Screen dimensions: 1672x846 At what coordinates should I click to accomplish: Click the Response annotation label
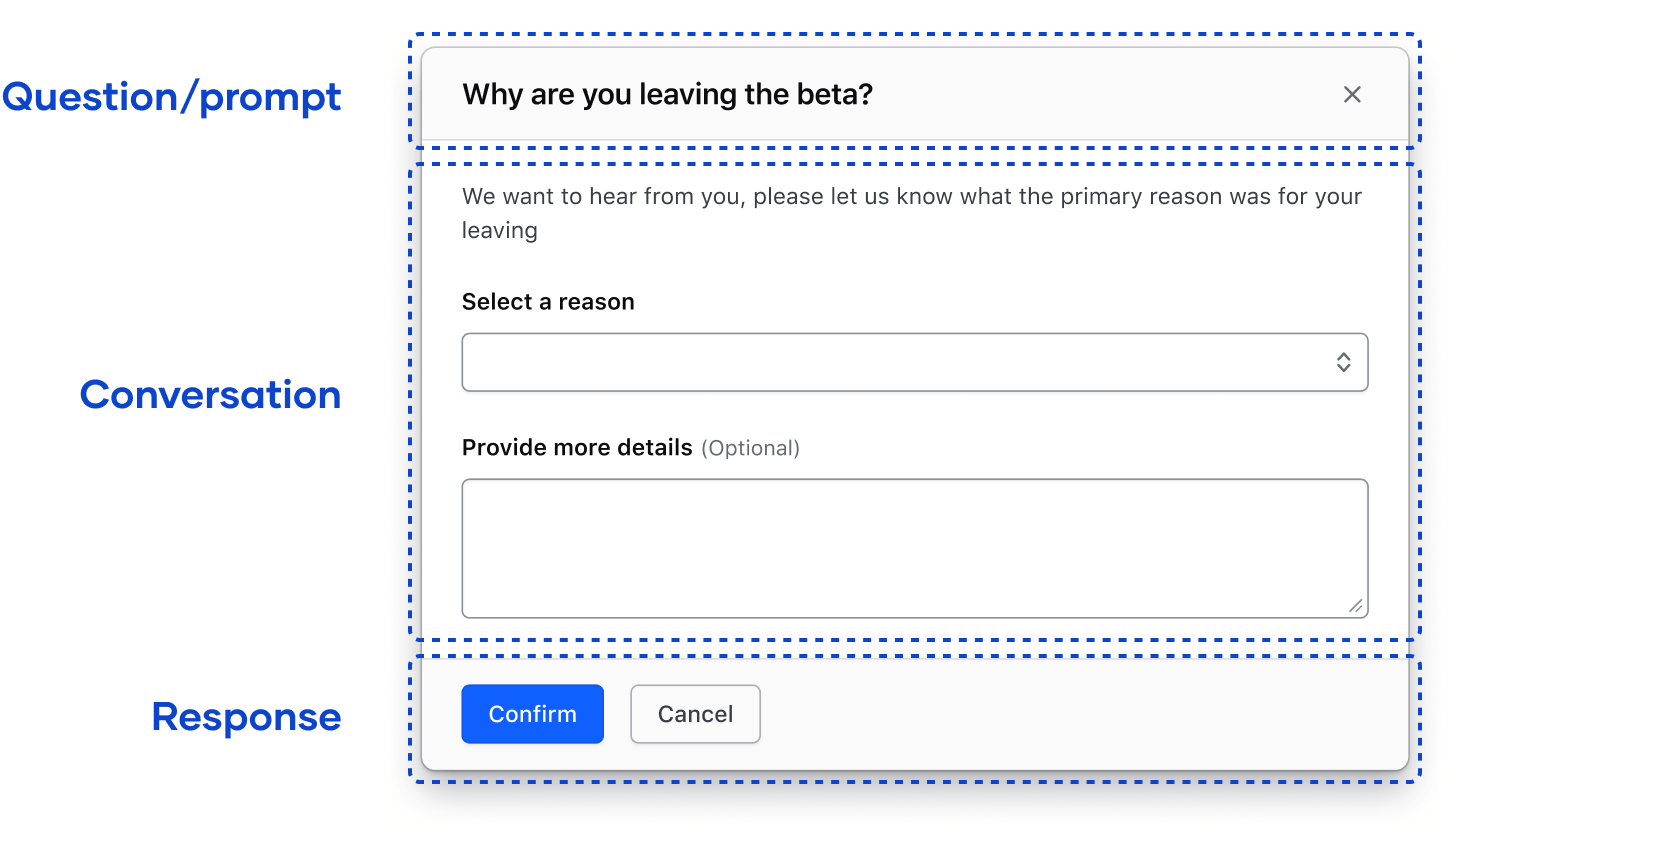246,716
